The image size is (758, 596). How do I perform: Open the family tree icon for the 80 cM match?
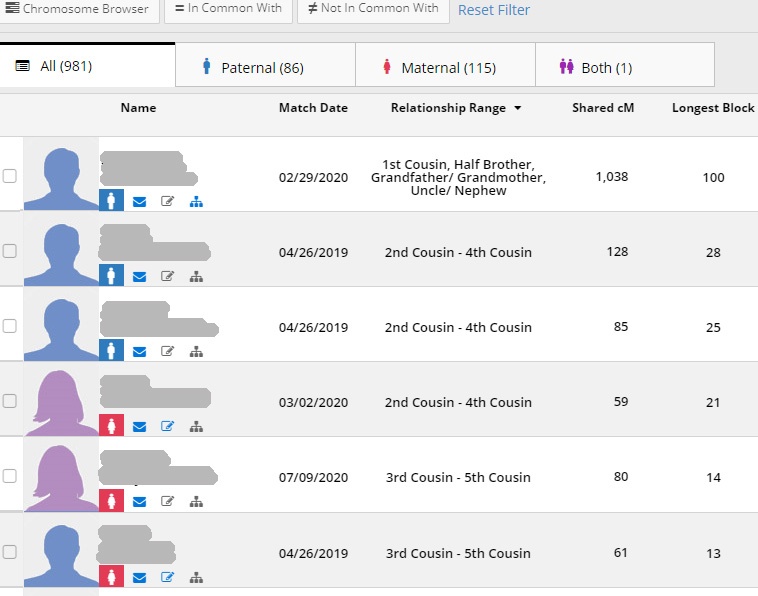pyautogui.click(x=196, y=501)
